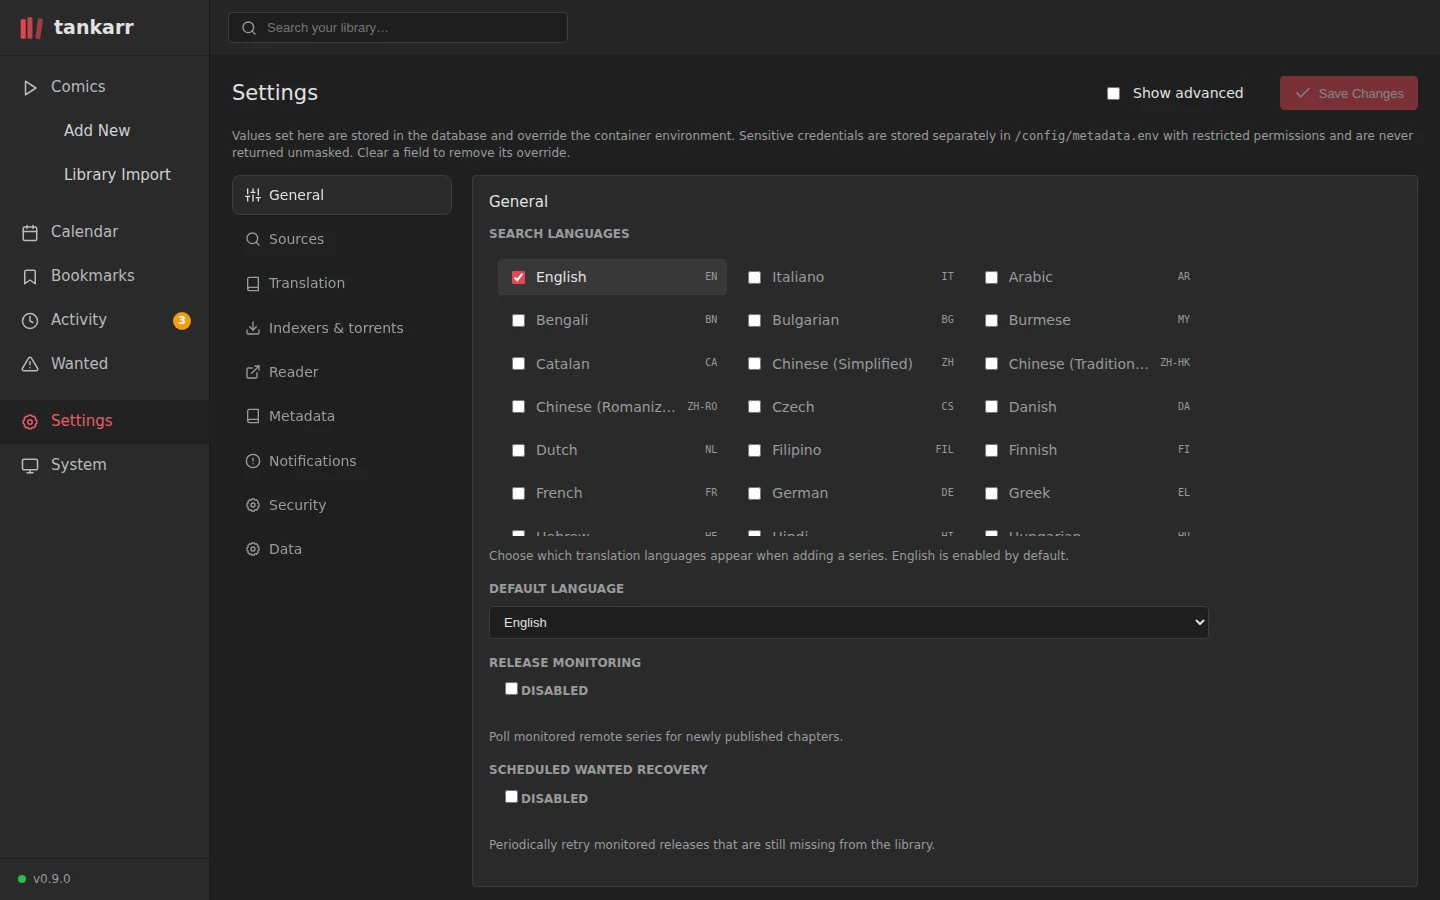Uncheck the English language checkbox

[x=518, y=278]
